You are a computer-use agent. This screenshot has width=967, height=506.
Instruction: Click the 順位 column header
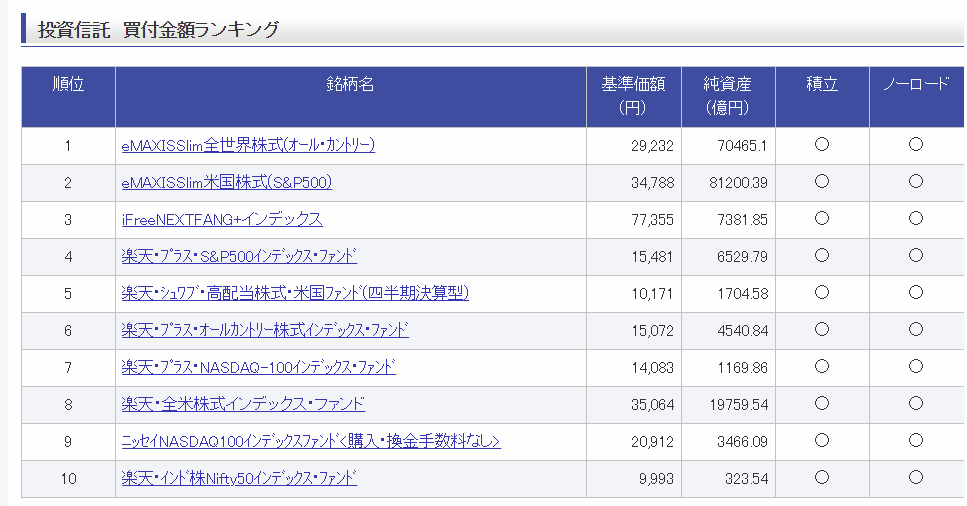pyautogui.click(x=68, y=85)
